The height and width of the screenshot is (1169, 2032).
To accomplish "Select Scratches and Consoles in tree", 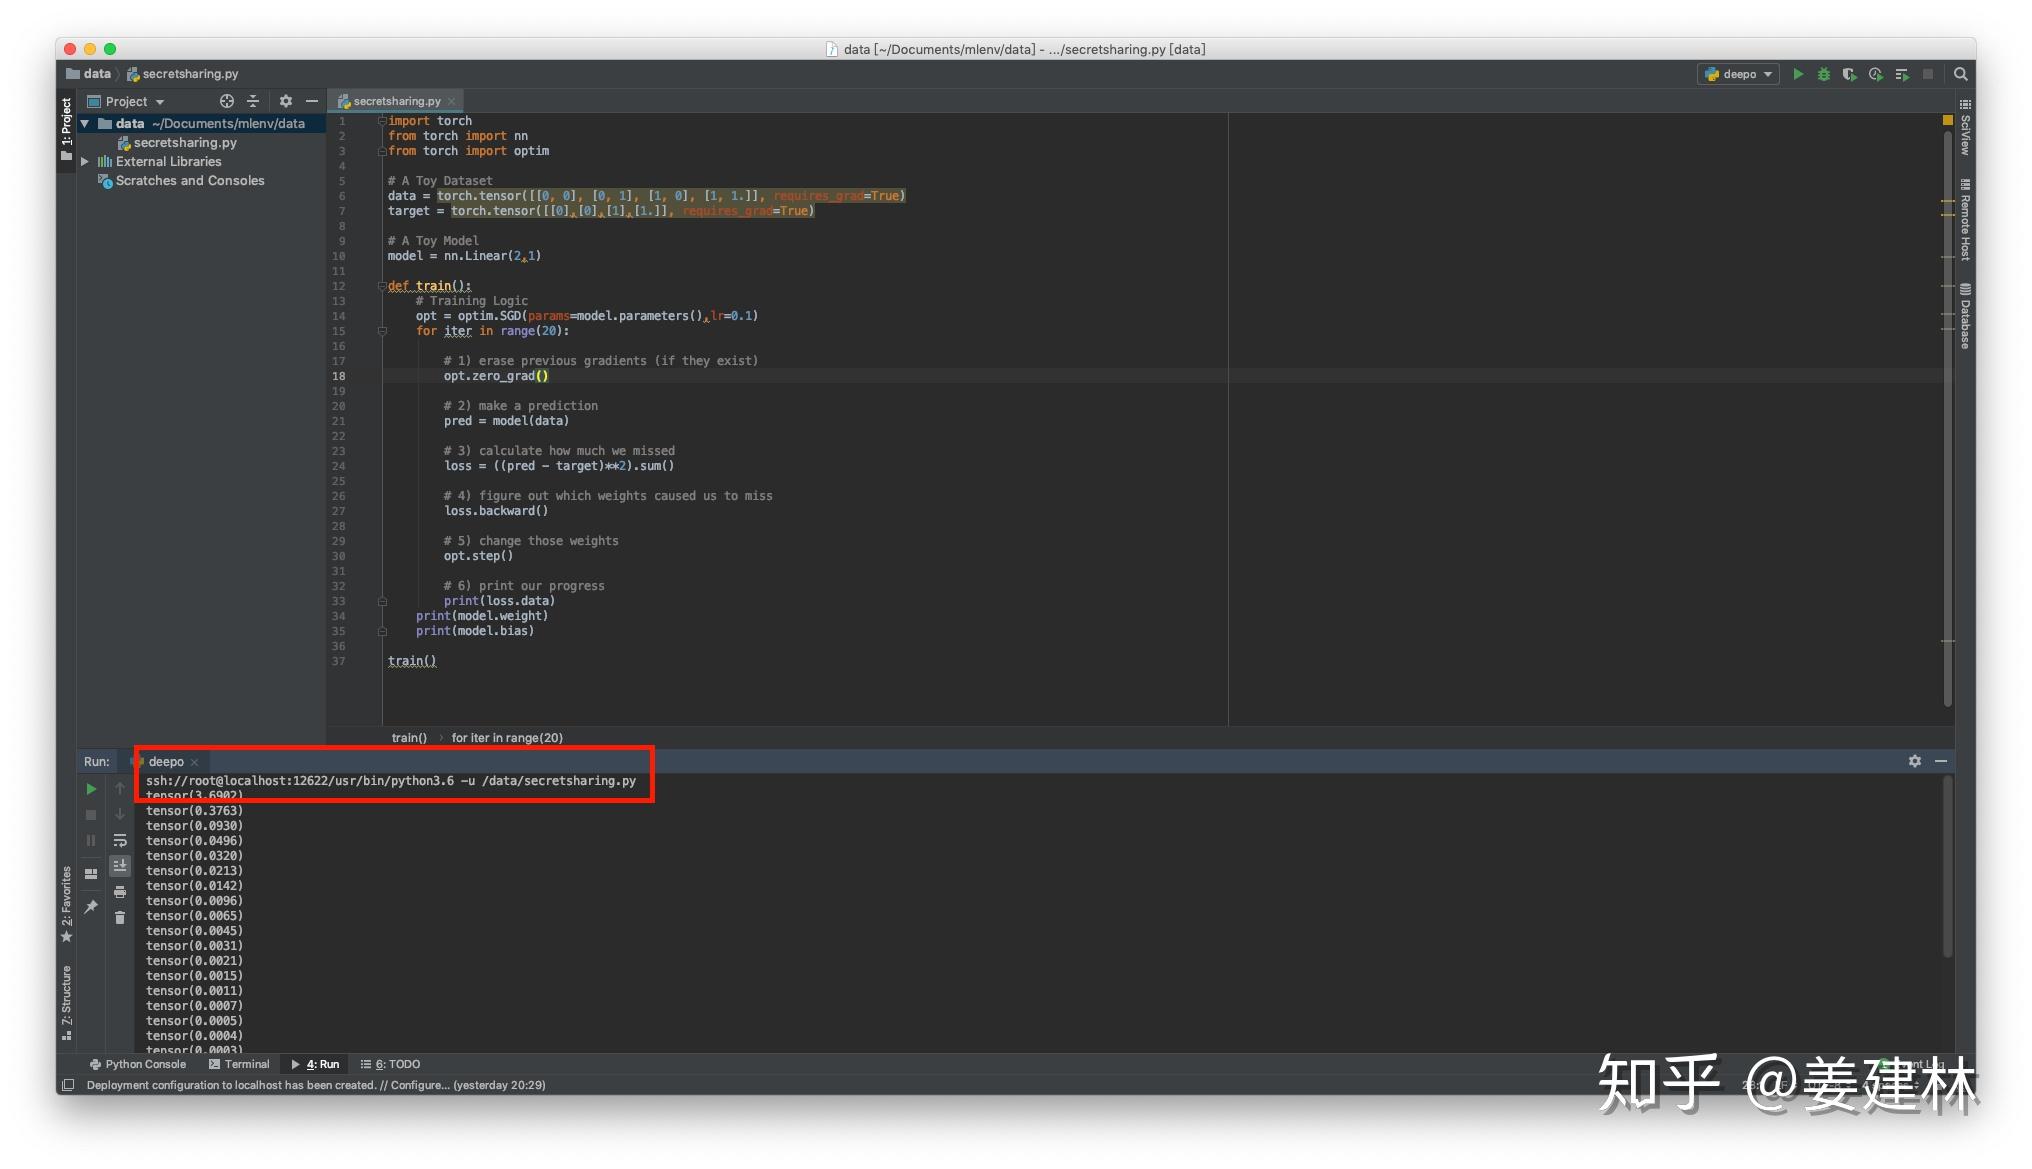I will click(x=190, y=181).
